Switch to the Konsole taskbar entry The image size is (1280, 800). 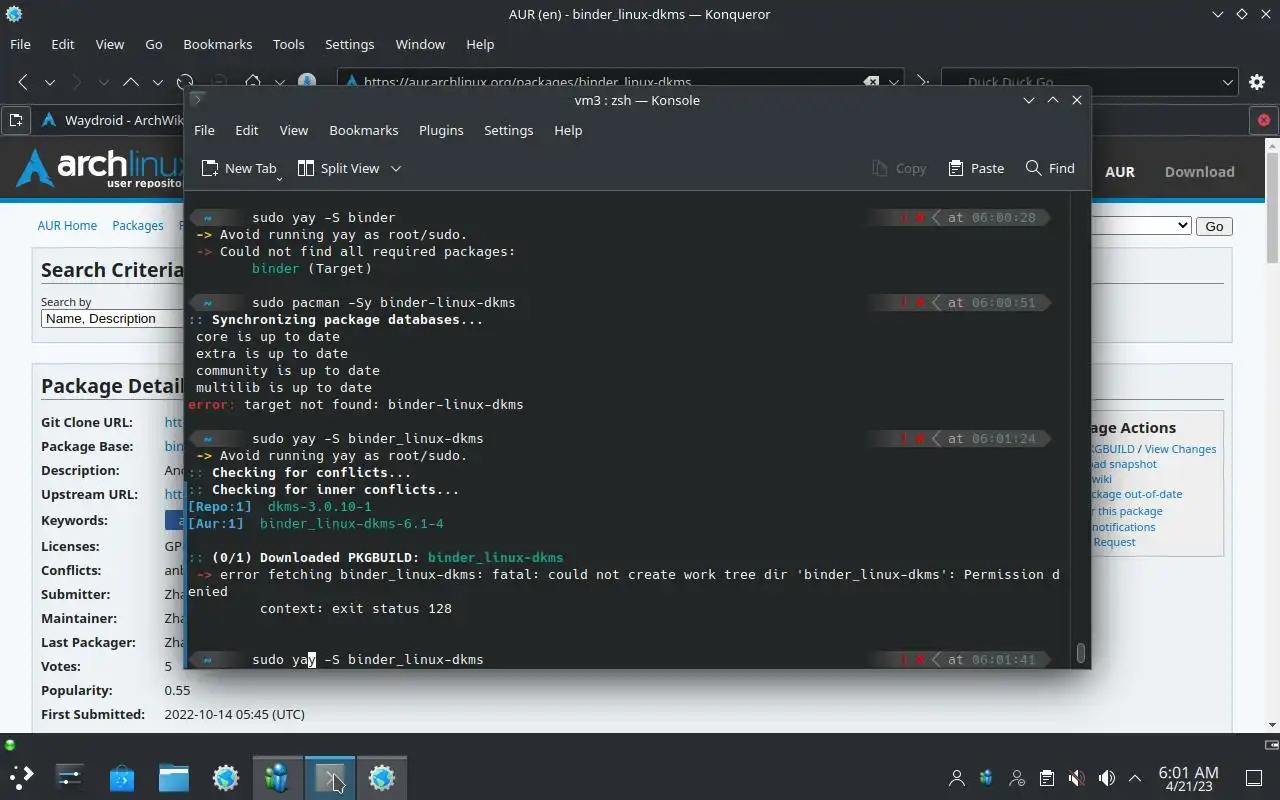click(x=330, y=777)
